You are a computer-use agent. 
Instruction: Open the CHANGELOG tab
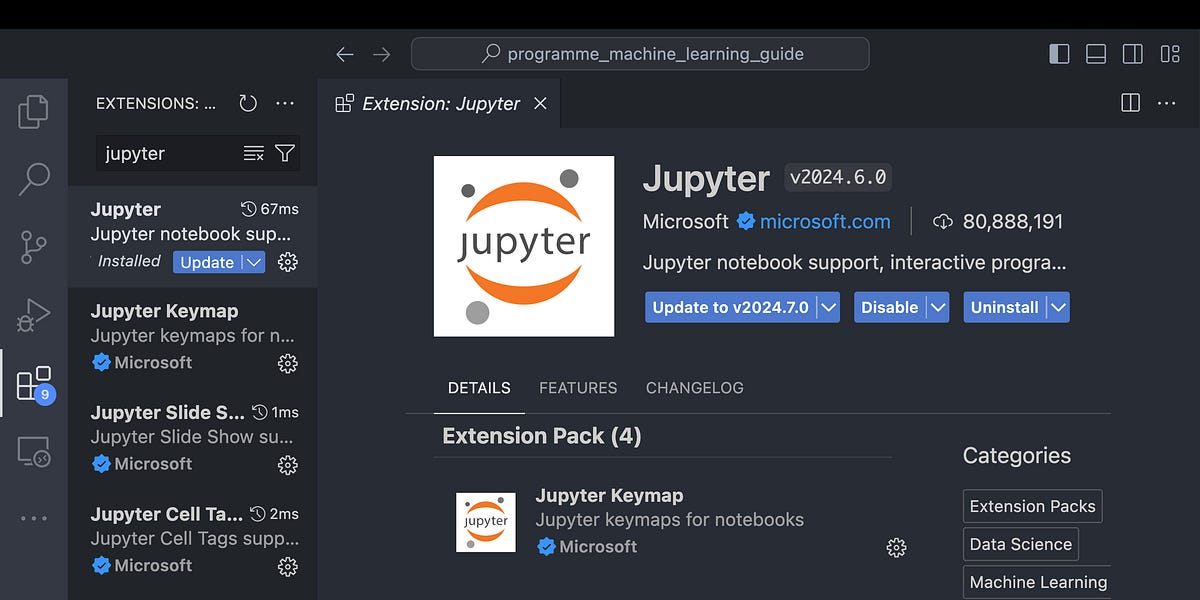click(x=694, y=388)
